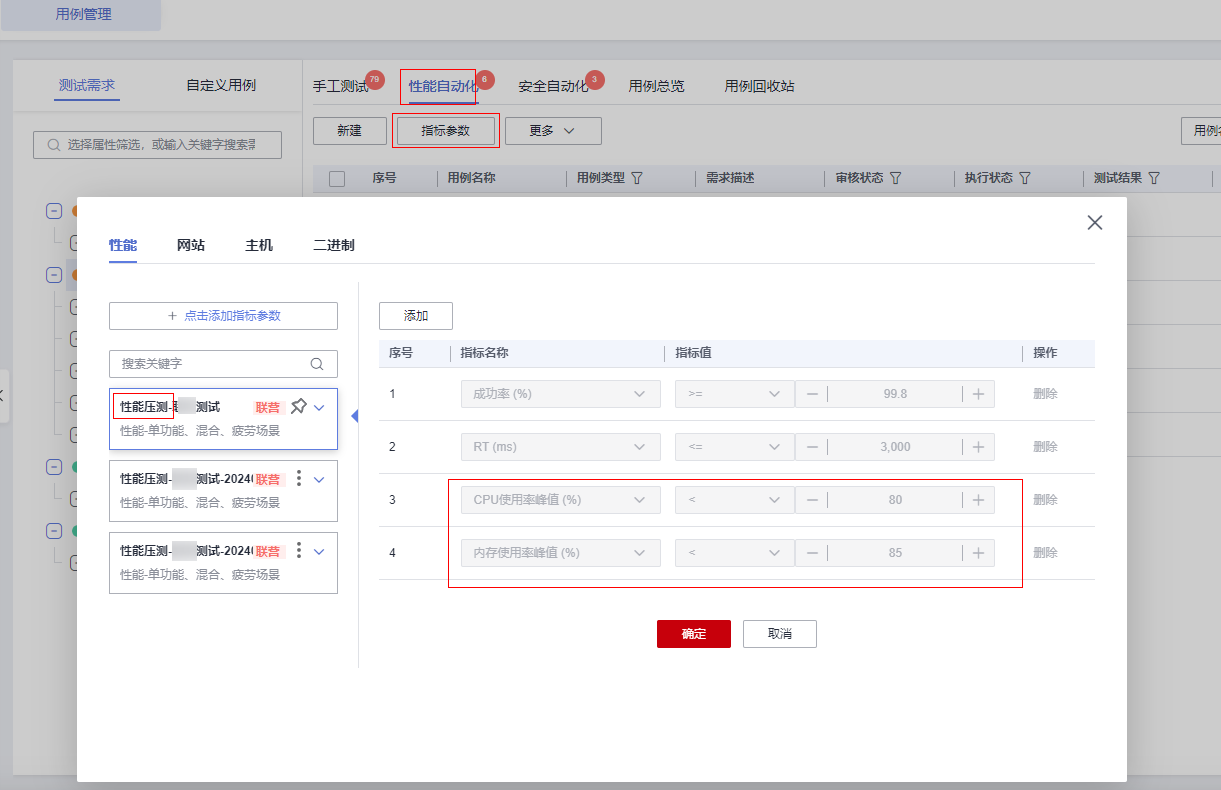Select all rows with header checkbox
Image resolution: width=1221 pixels, height=790 pixels.
pos(337,178)
